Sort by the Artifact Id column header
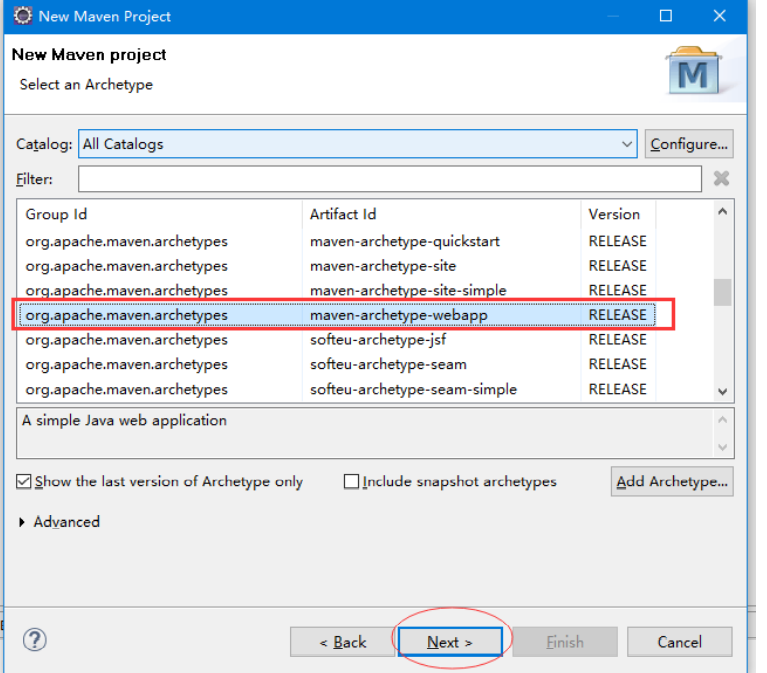The width and height of the screenshot is (767, 673). (441, 214)
